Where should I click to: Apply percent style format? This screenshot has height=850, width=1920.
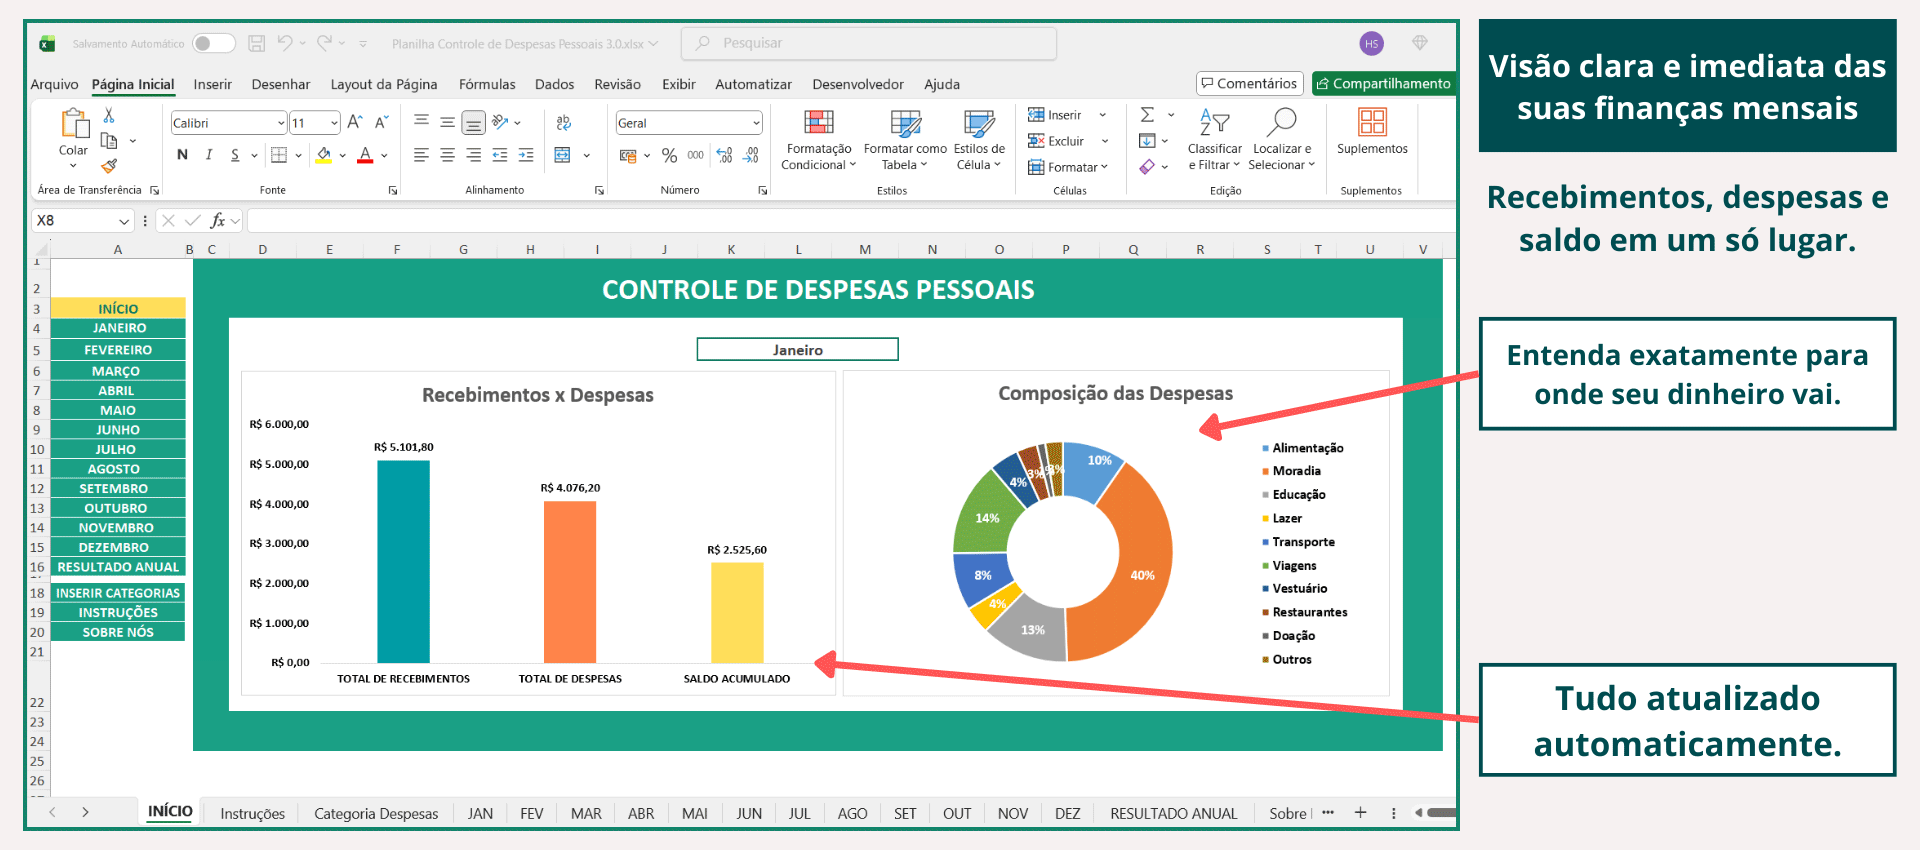click(x=669, y=155)
